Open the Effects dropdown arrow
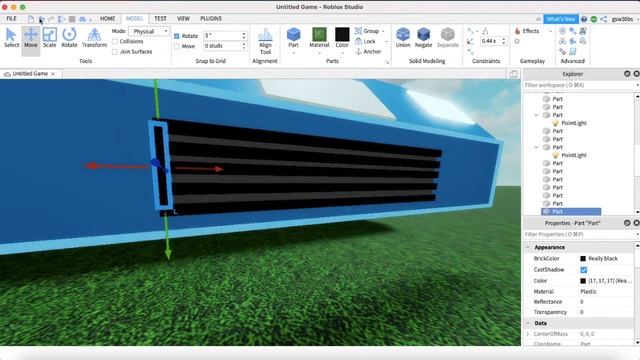The height and width of the screenshot is (360, 640). (x=550, y=31)
